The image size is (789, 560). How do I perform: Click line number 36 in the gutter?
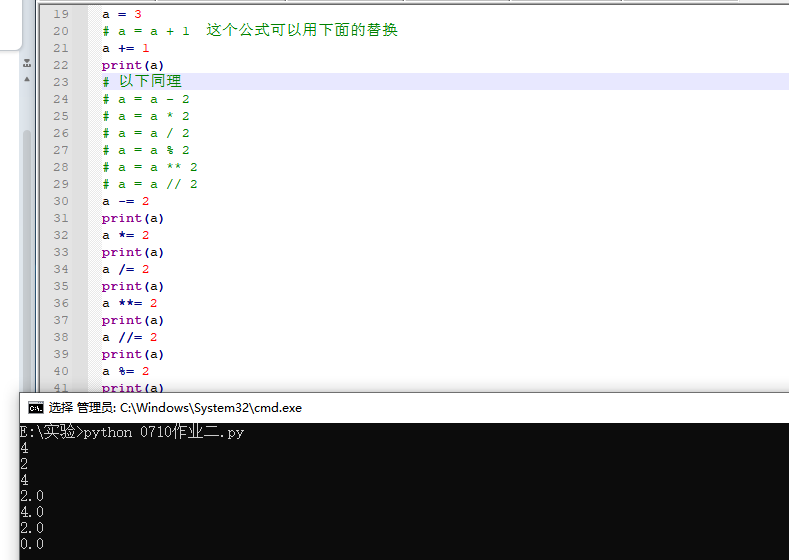pos(61,303)
